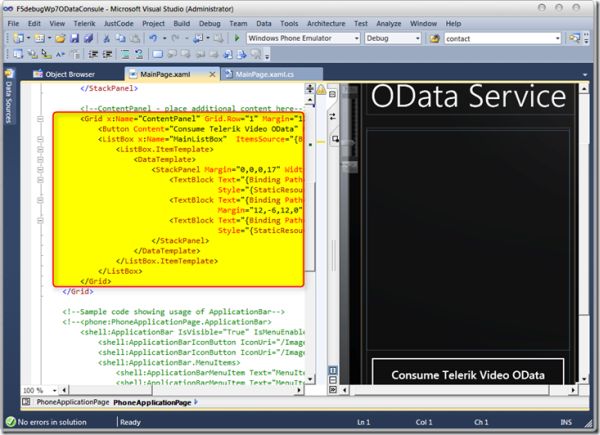The height and width of the screenshot is (435, 600).
Task: Open the Undo history dropdown arrow
Action: click(x=164, y=38)
